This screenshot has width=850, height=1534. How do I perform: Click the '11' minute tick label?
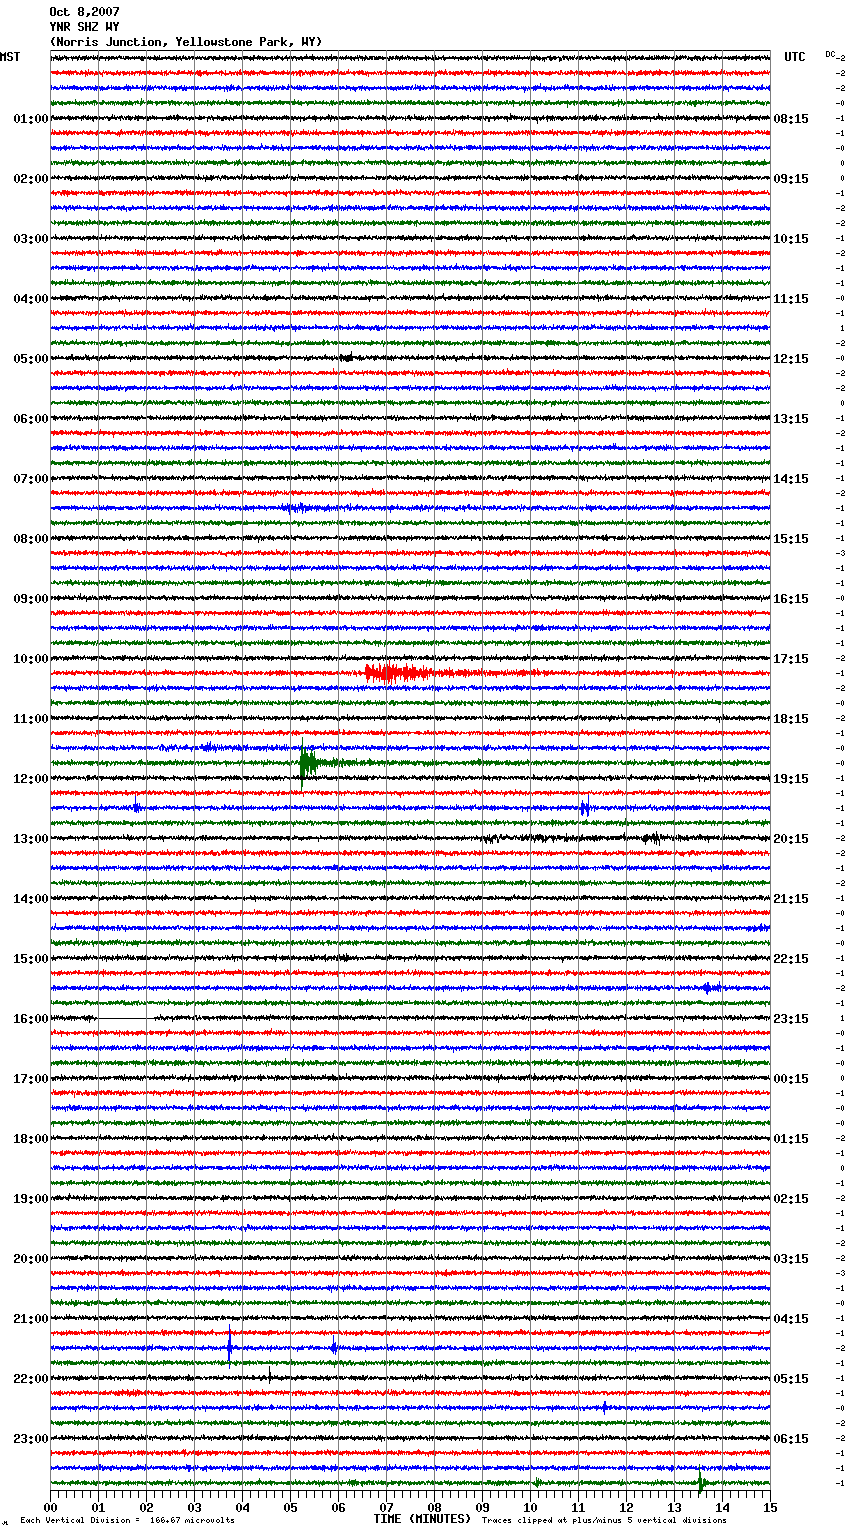click(x=578, y=1507)
